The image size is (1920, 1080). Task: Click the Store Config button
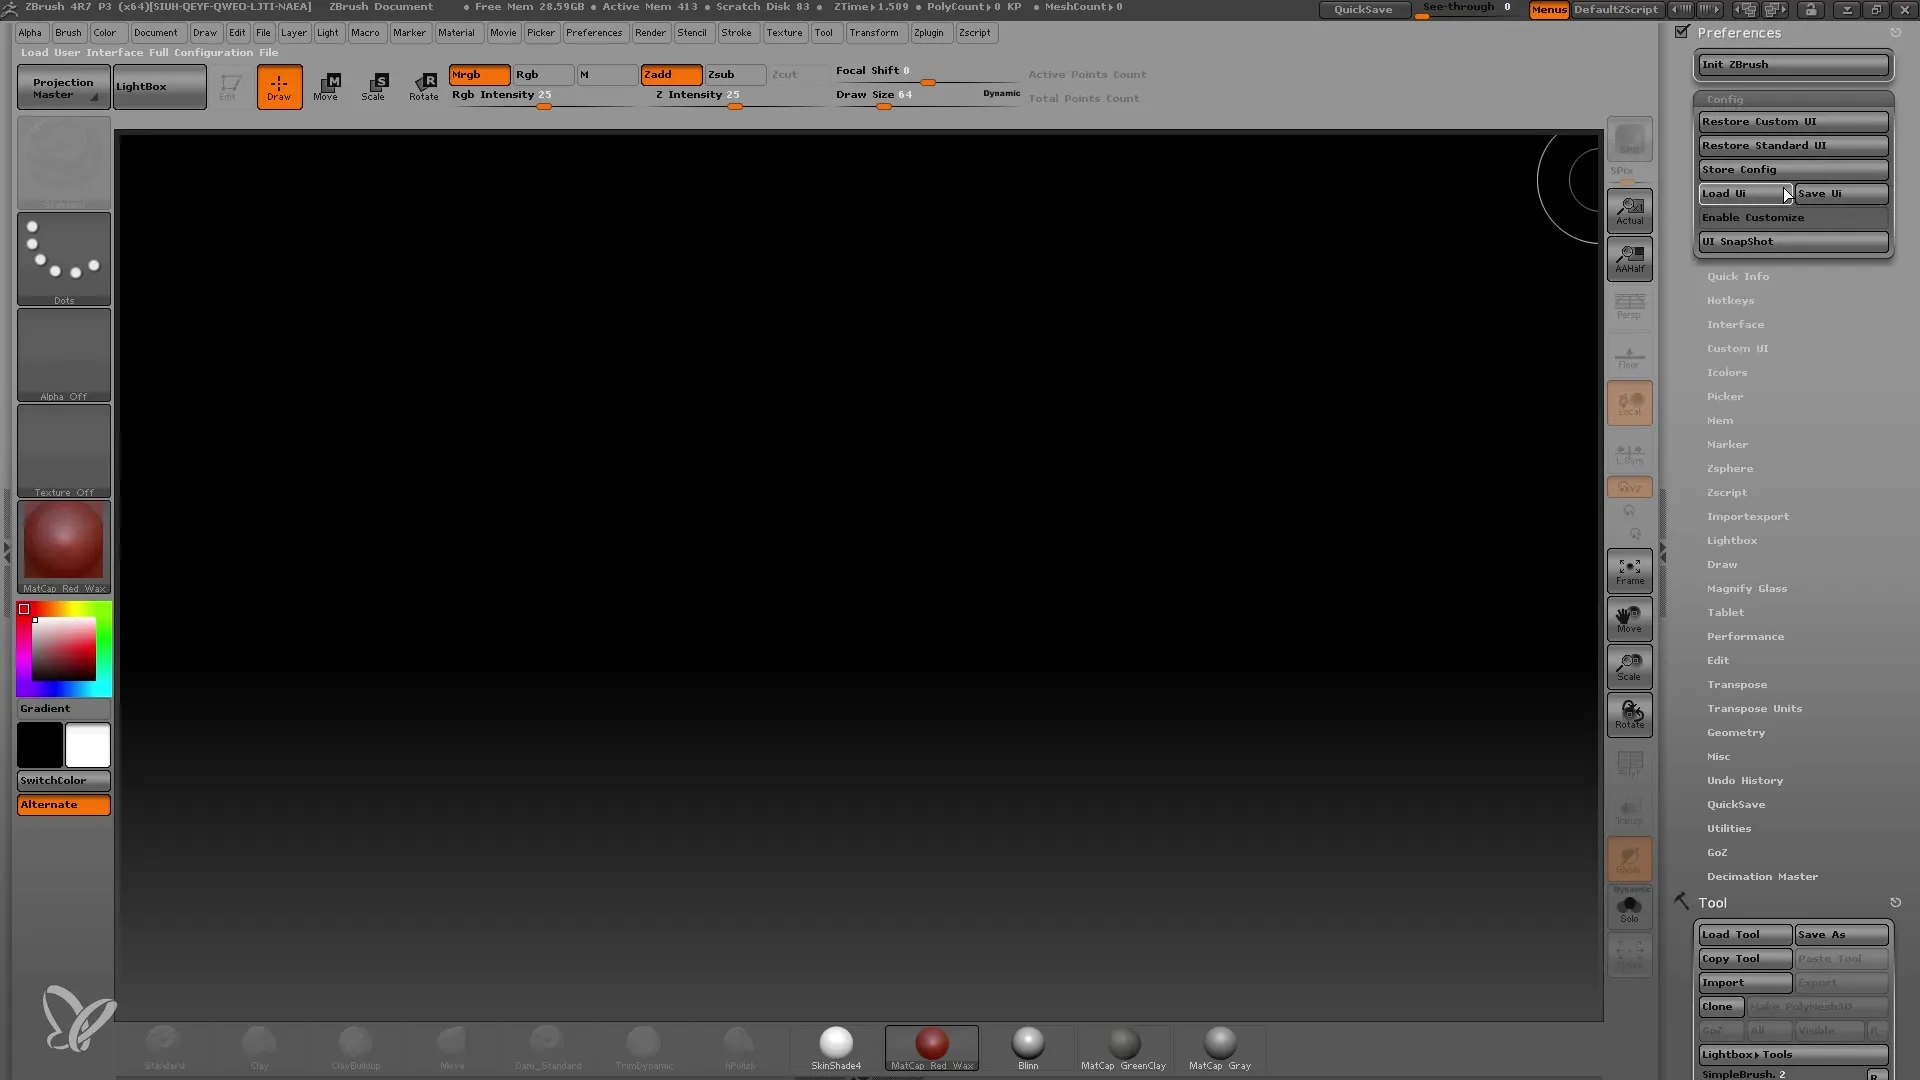coord(1792,169)
